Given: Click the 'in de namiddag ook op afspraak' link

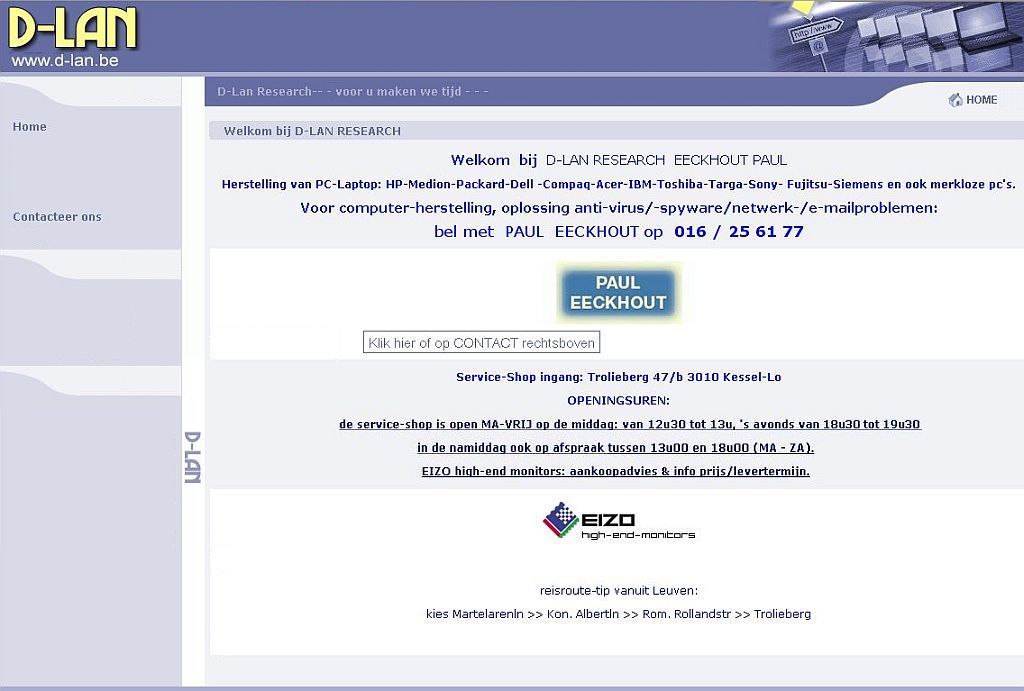Looking at the screenshot, I should pyautogui.click(x=615, y=447).
